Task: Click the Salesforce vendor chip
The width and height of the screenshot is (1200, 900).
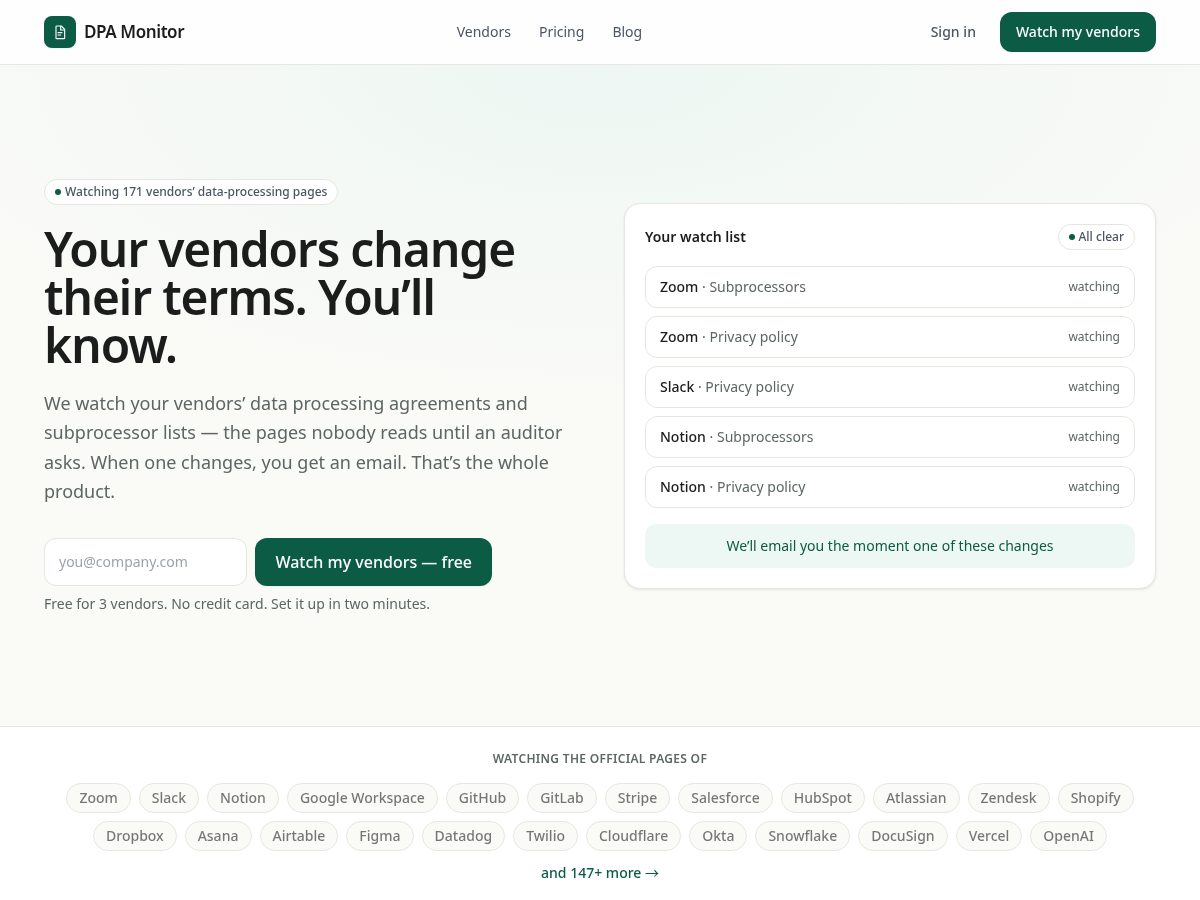Action: (725, 798)
